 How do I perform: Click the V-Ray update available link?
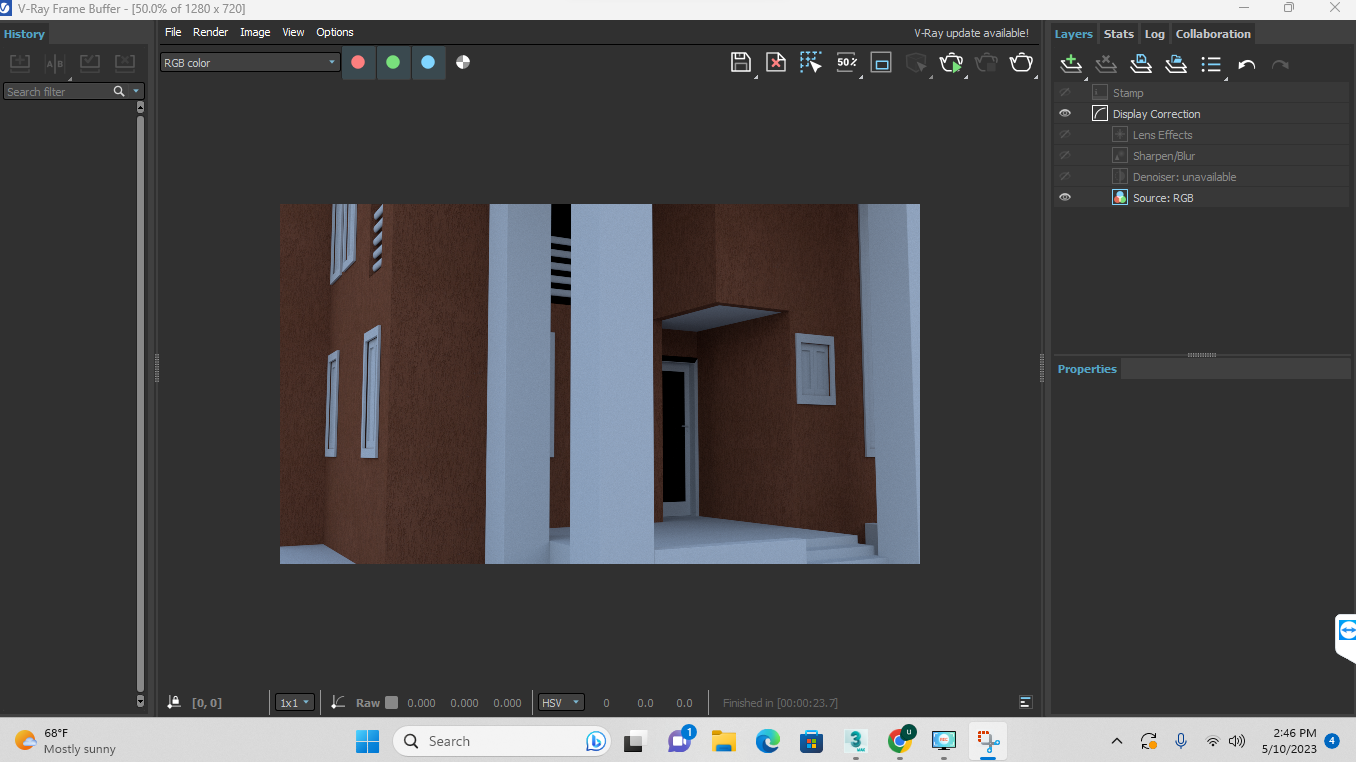tap(970, 32)
